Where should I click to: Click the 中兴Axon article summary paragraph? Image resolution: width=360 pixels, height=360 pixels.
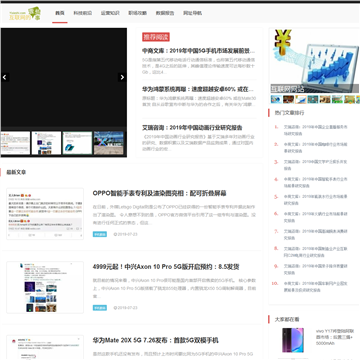174,288
